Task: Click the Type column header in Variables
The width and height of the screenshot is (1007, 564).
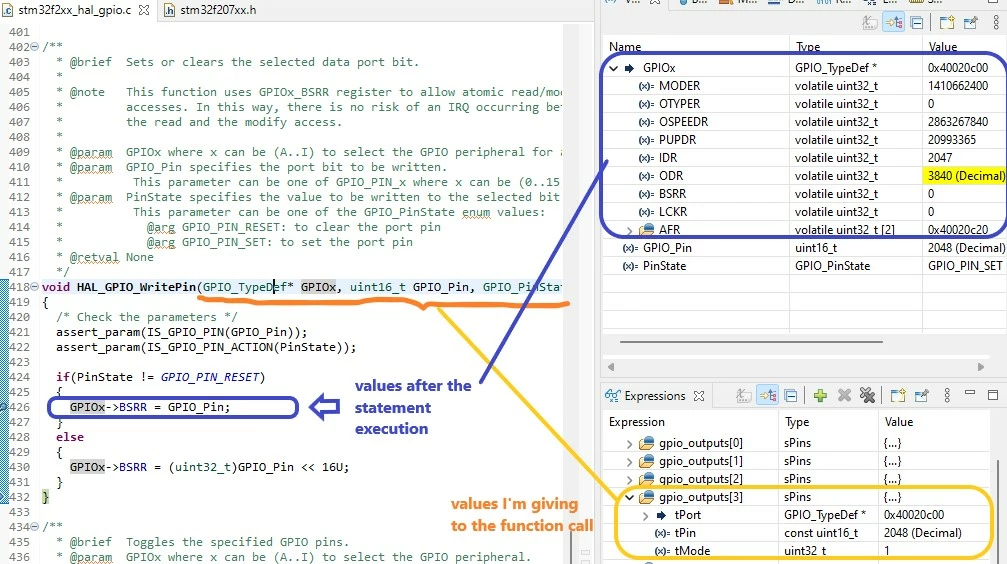Action: [808, 47]
